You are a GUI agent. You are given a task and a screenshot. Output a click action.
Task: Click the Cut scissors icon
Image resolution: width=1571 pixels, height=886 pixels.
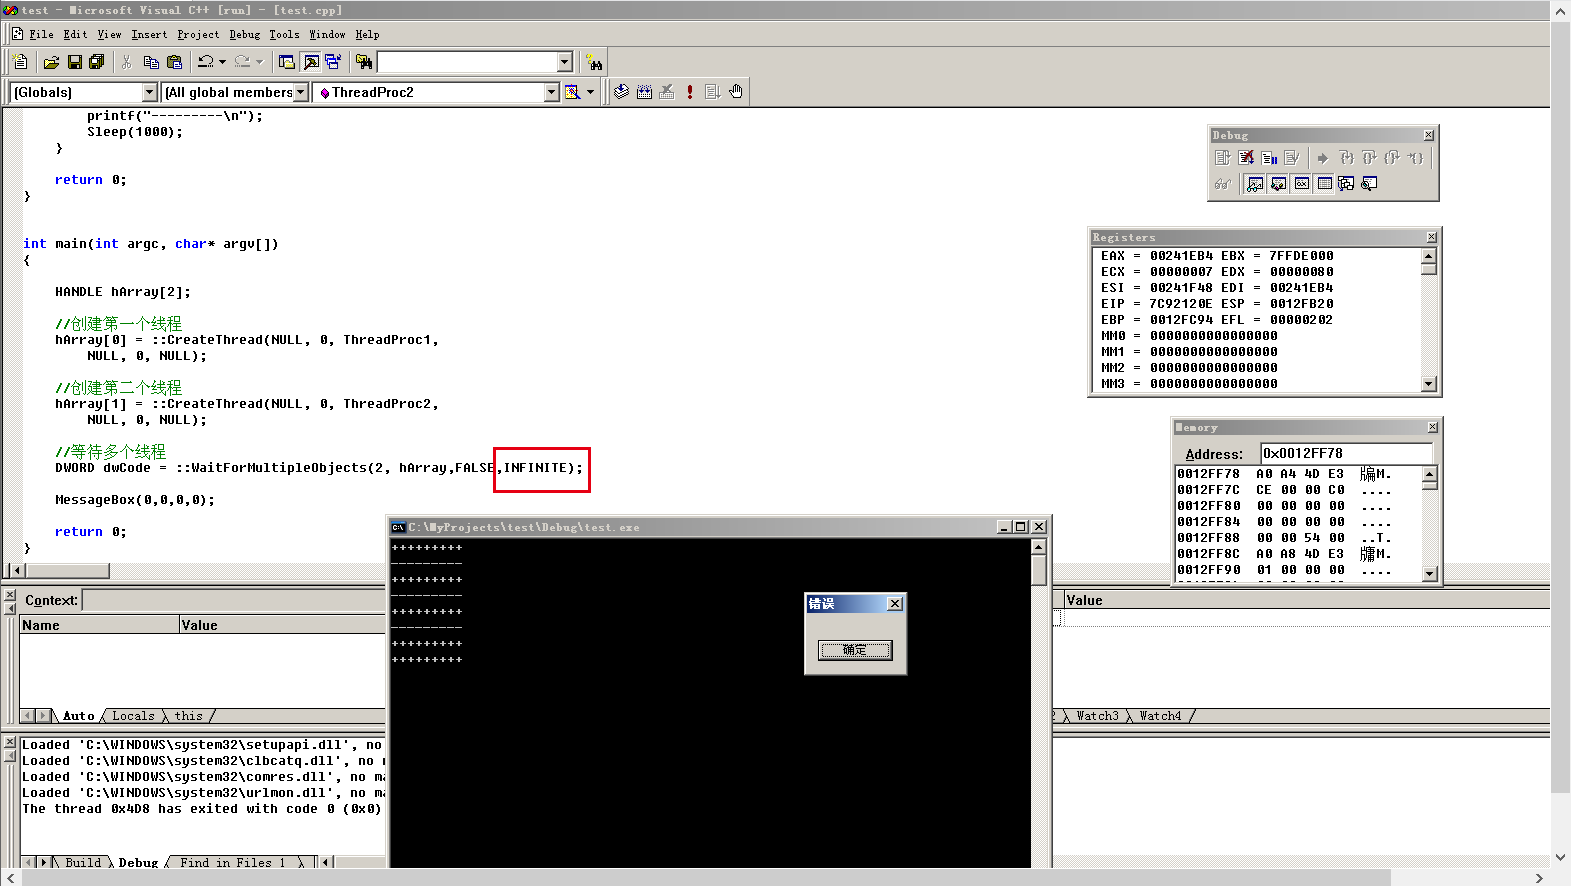point(127,62)
